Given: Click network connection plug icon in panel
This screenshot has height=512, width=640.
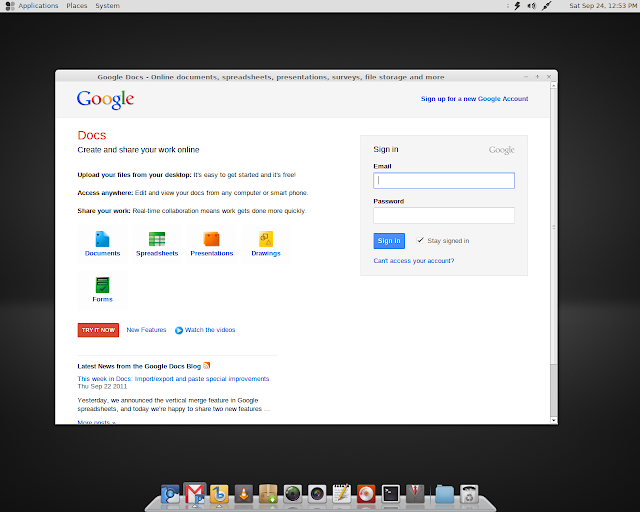Looking at the screenshot, I should 547,6.
